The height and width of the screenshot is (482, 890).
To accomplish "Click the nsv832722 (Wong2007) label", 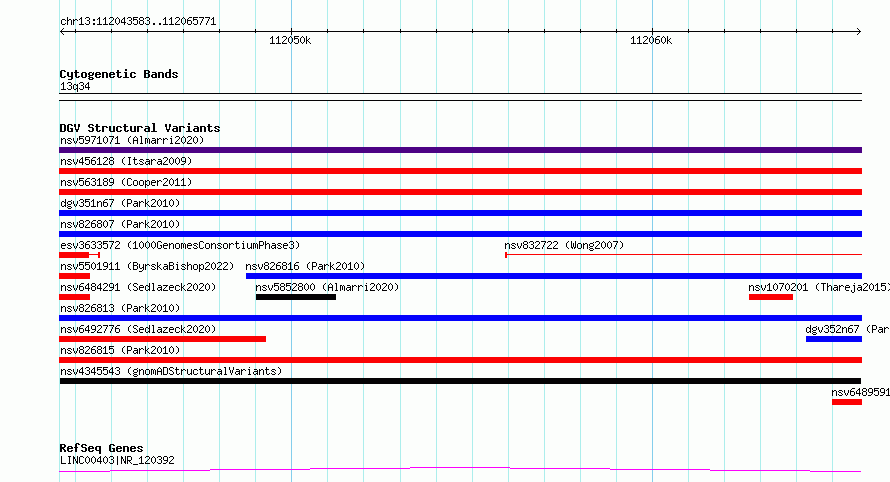I will click(x=564, y=245).
